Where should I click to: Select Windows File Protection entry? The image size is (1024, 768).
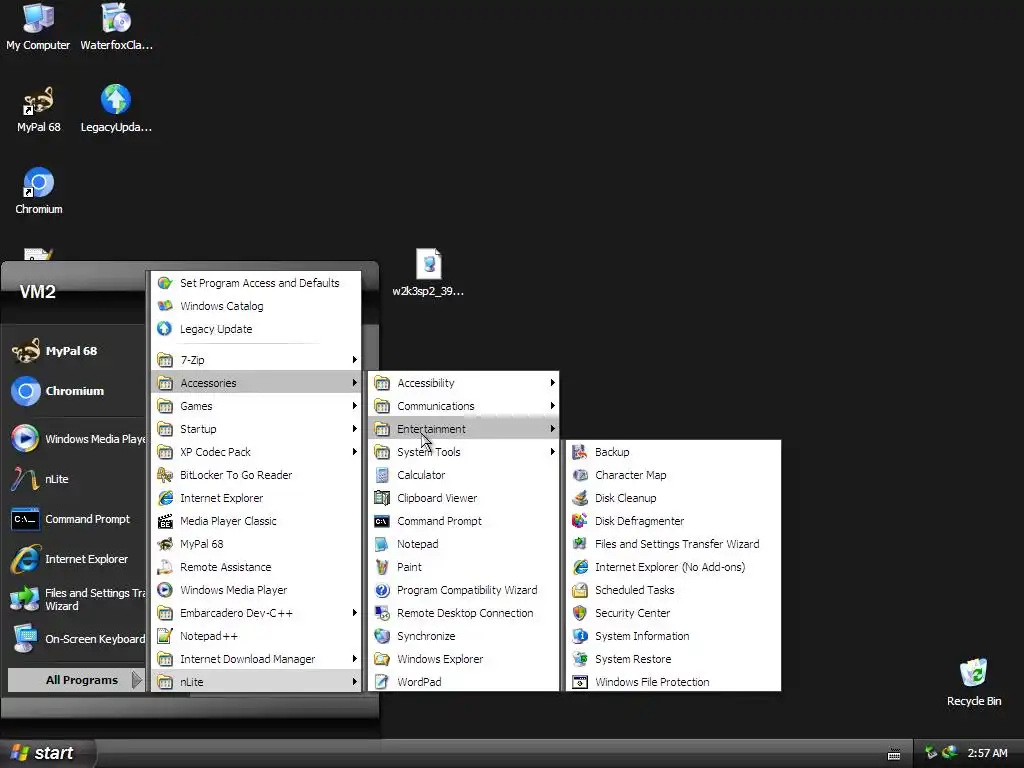[673, 682]
